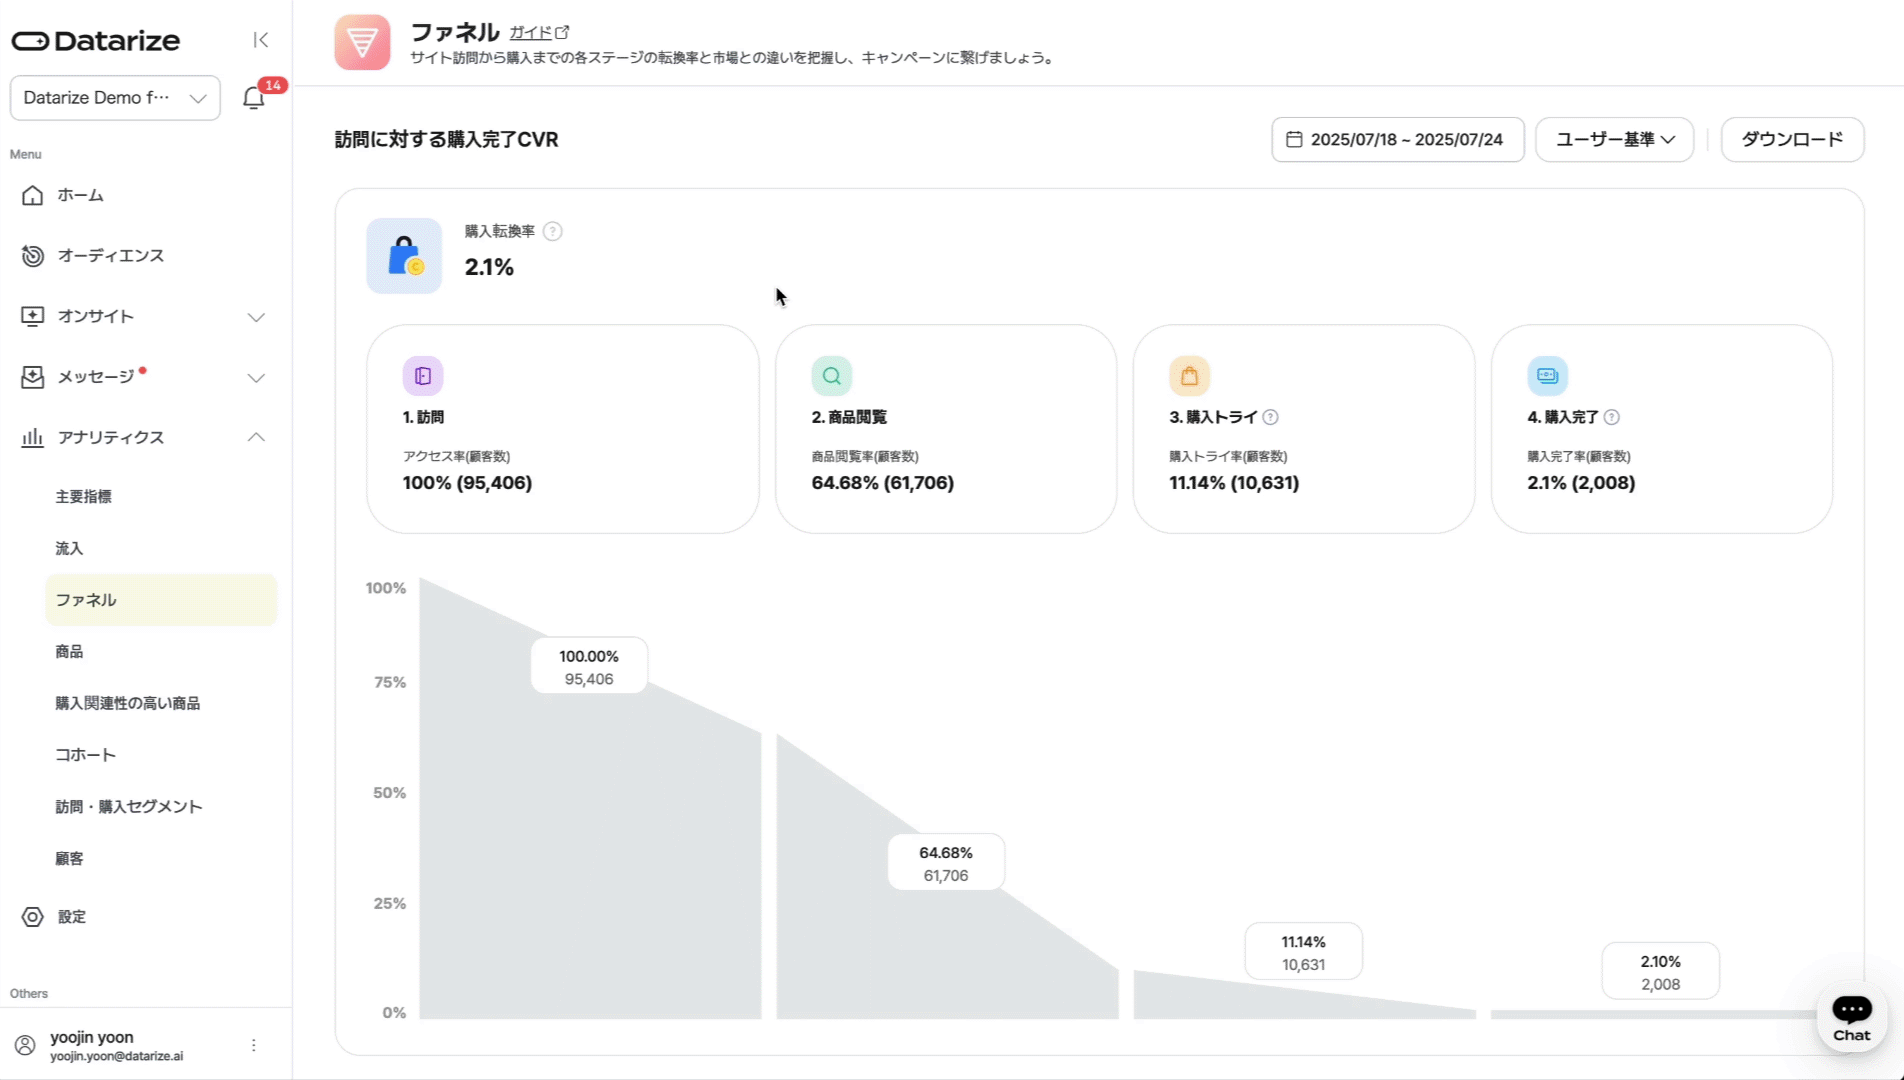
Task: Expand the メッセージ menu section
Action: pyautogui.click(x=256, y=378)
